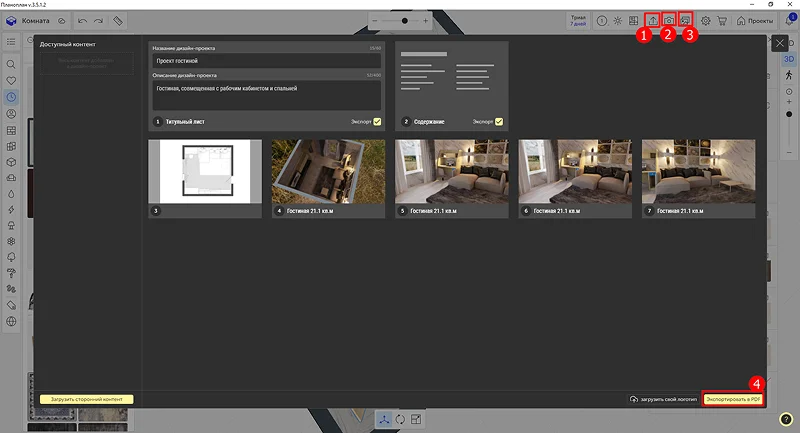Click minus on top zoom slider
The height and width of the screenshot is (433, 800).
pos(375,21)
